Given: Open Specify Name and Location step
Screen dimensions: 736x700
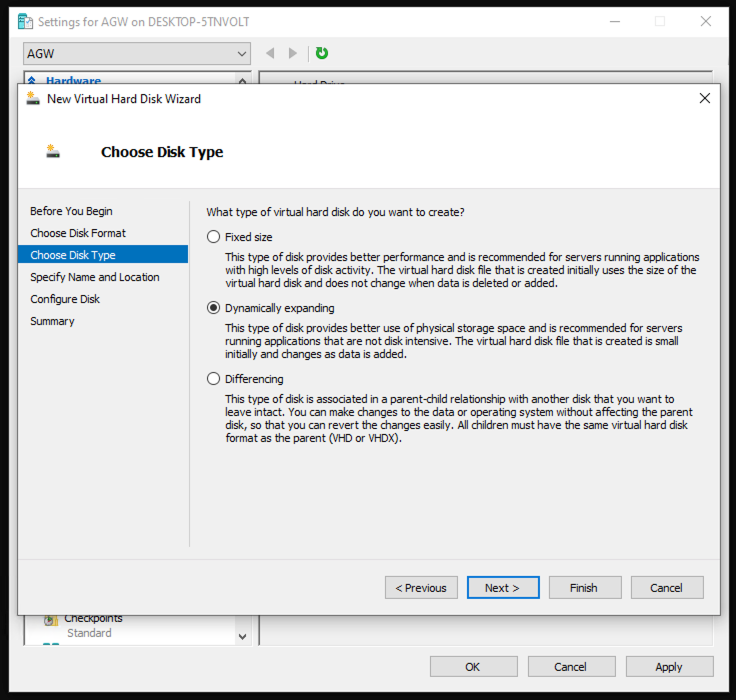Looking at the screenshot, I should click(x=95, y=277).
